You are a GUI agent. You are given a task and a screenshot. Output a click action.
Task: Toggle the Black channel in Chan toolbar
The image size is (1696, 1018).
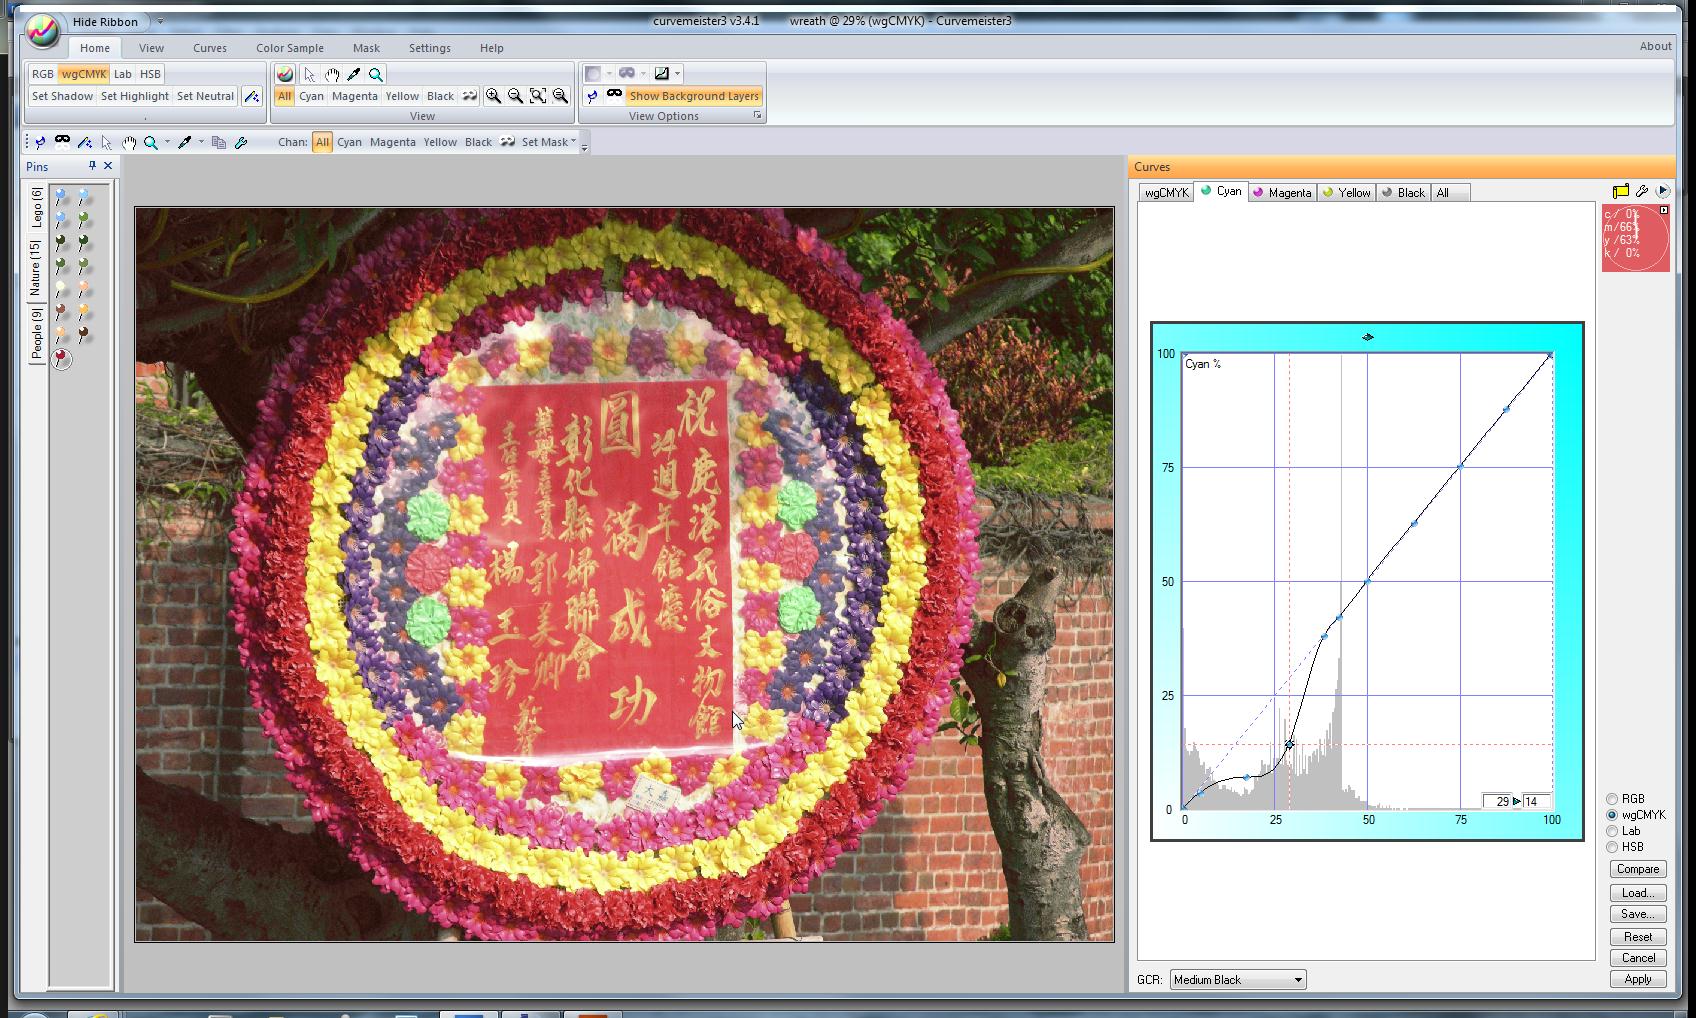point(478,142)
